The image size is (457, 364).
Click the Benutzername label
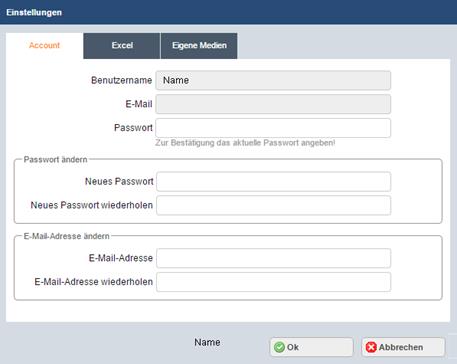[121, 80]
